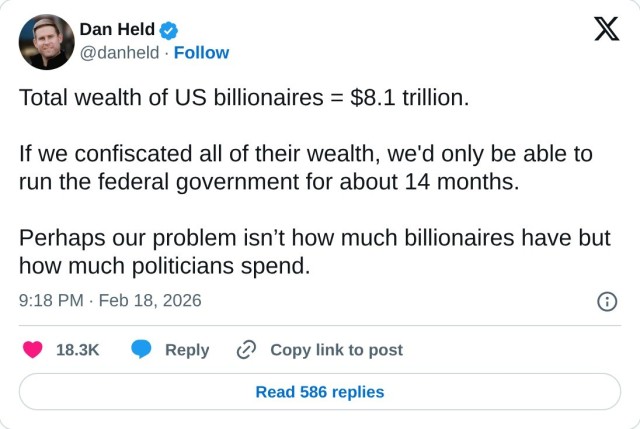
Task: Click the blue verified badge
Action: [x=170, y=29]
